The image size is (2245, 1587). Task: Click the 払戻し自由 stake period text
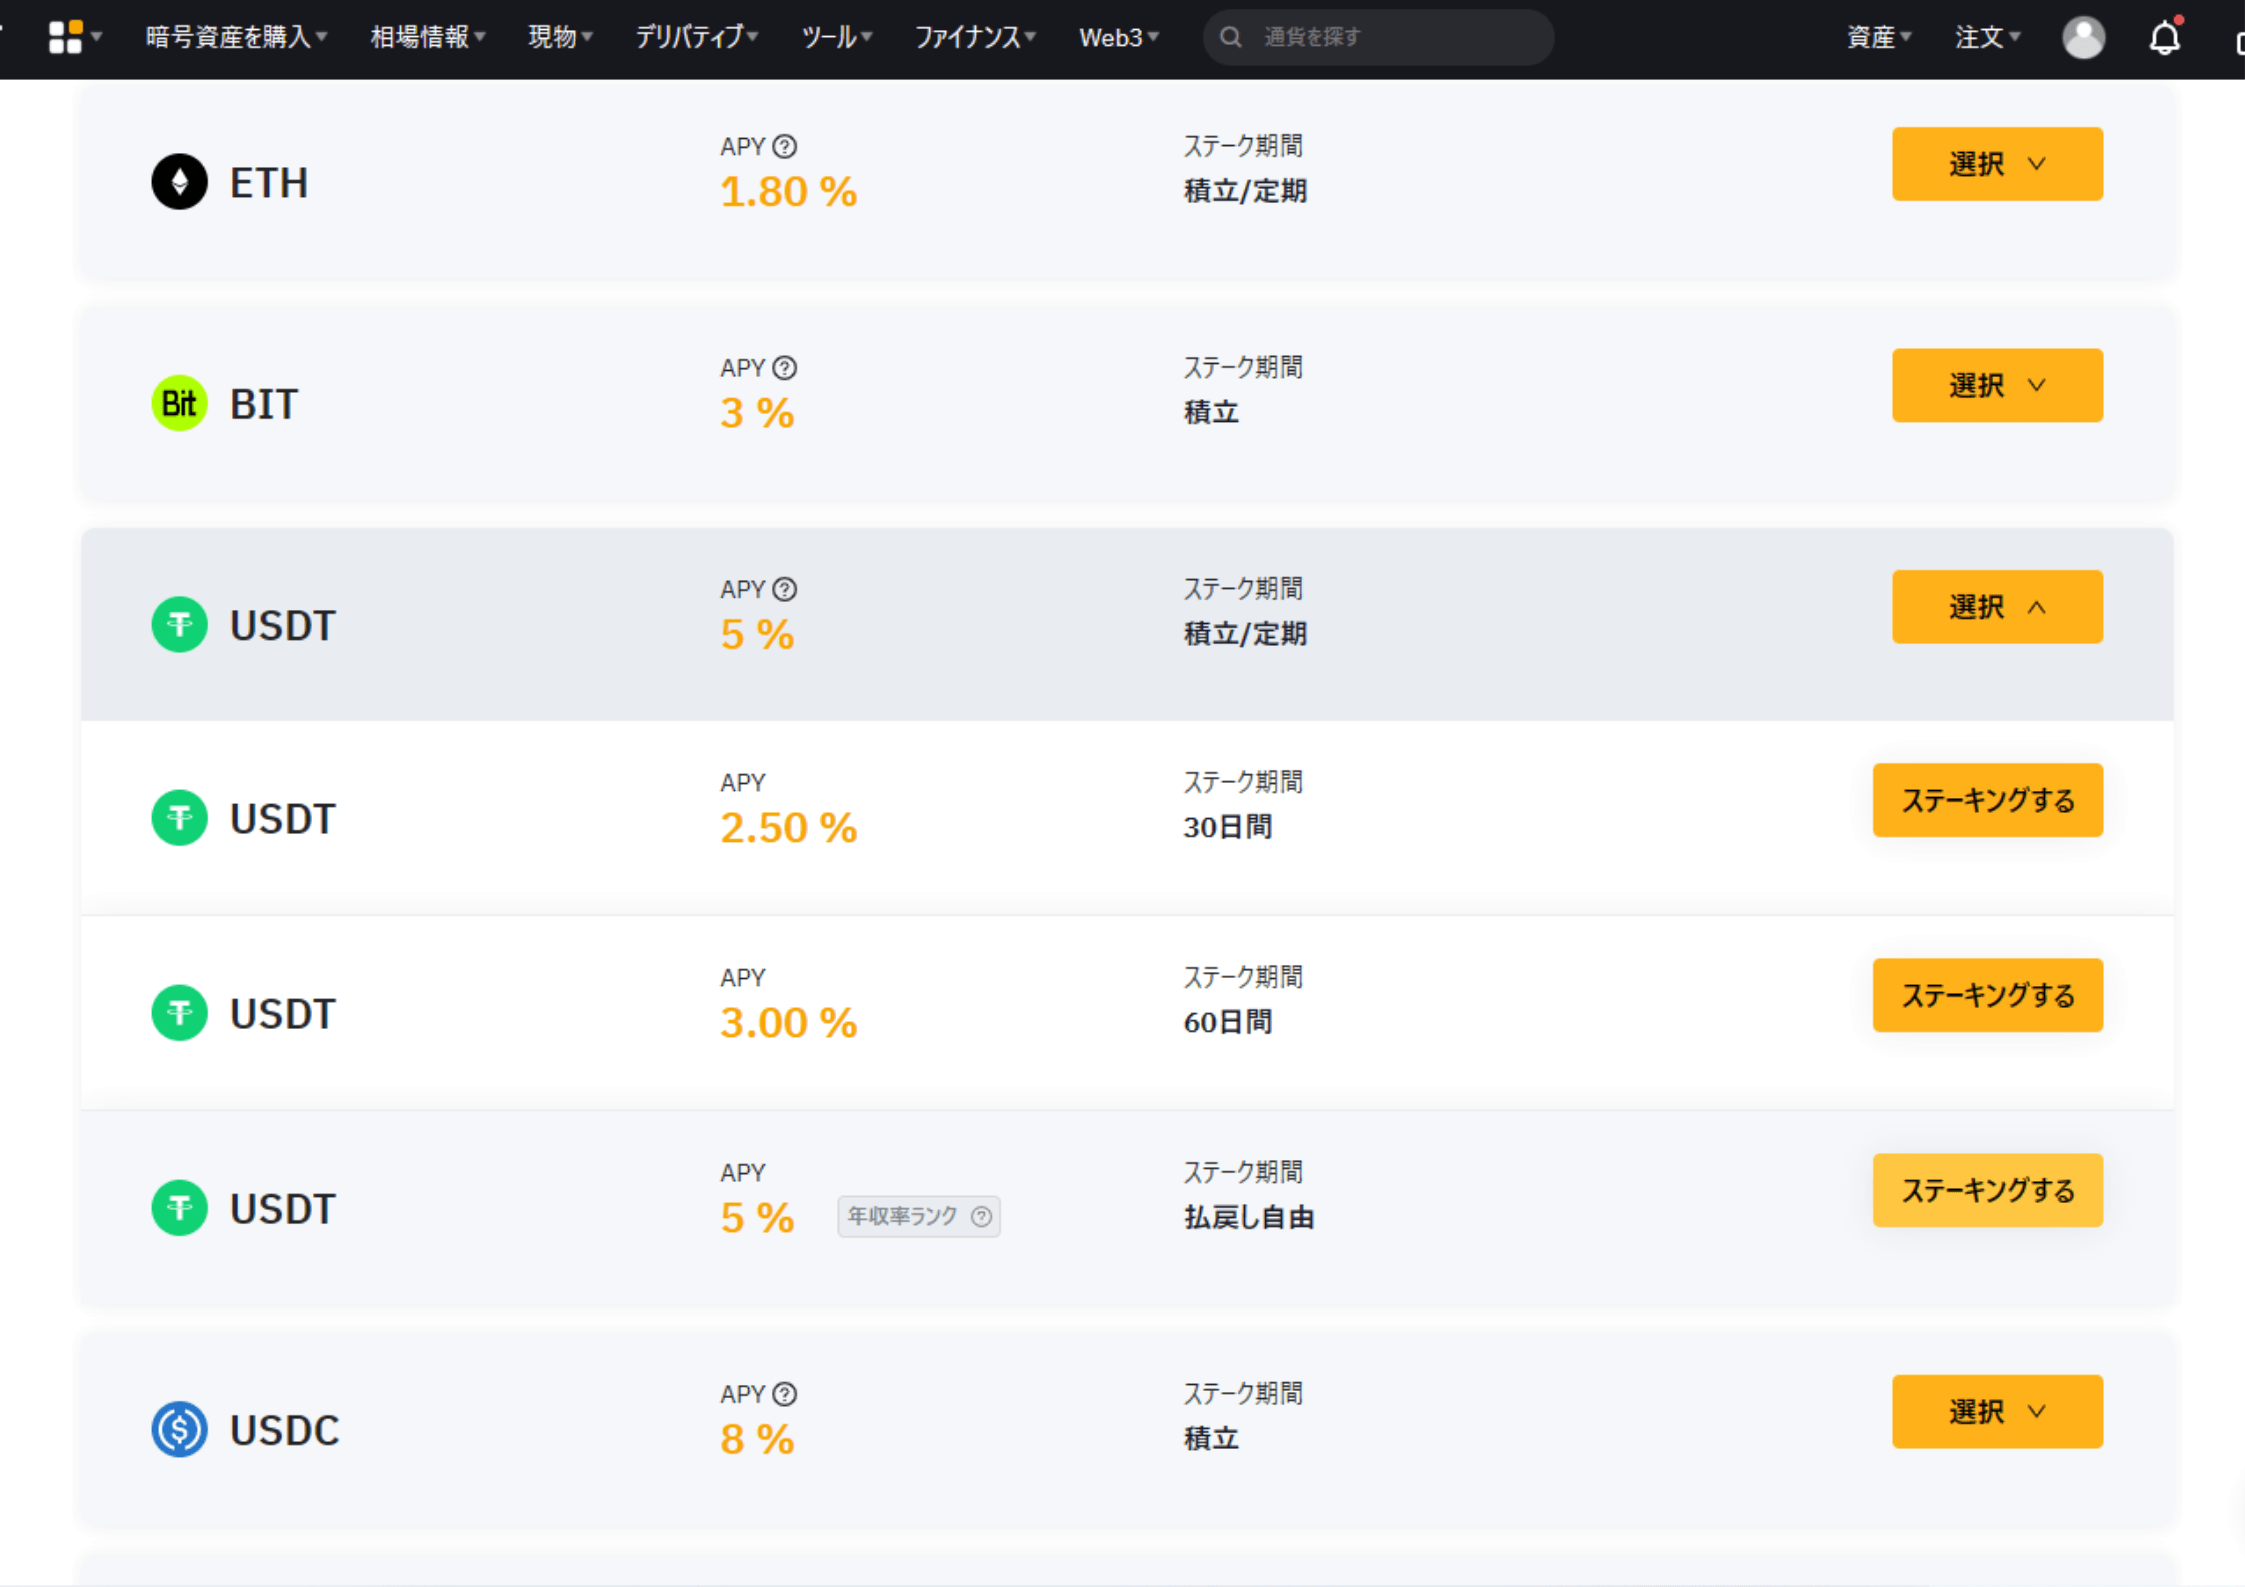[1249, 1217]
